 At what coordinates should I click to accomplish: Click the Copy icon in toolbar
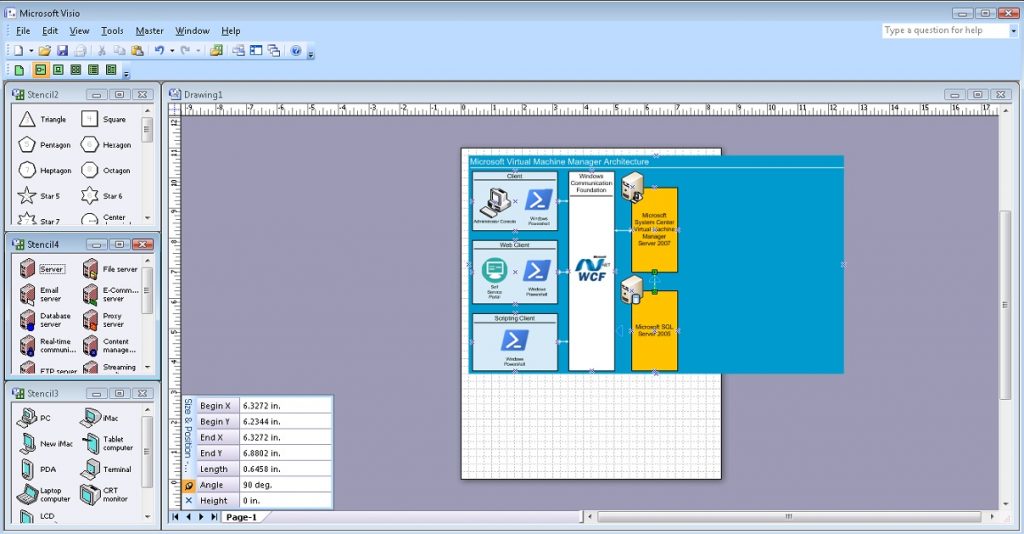(x=120, y=51)
